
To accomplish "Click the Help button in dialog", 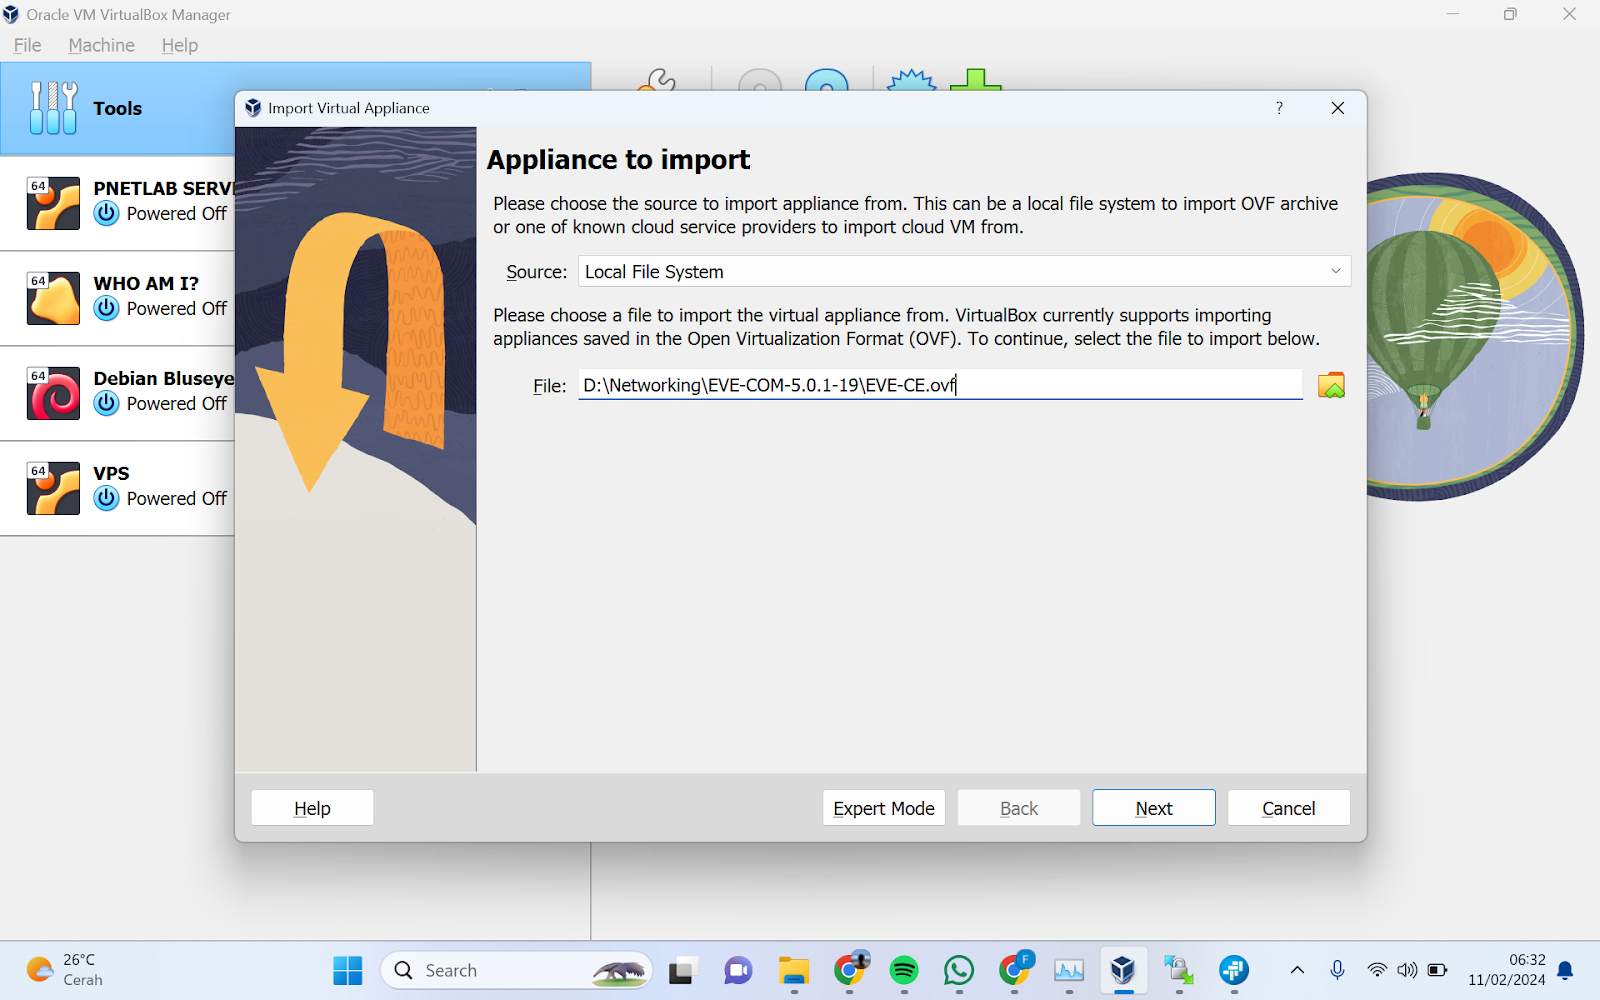I will (312, 808).
